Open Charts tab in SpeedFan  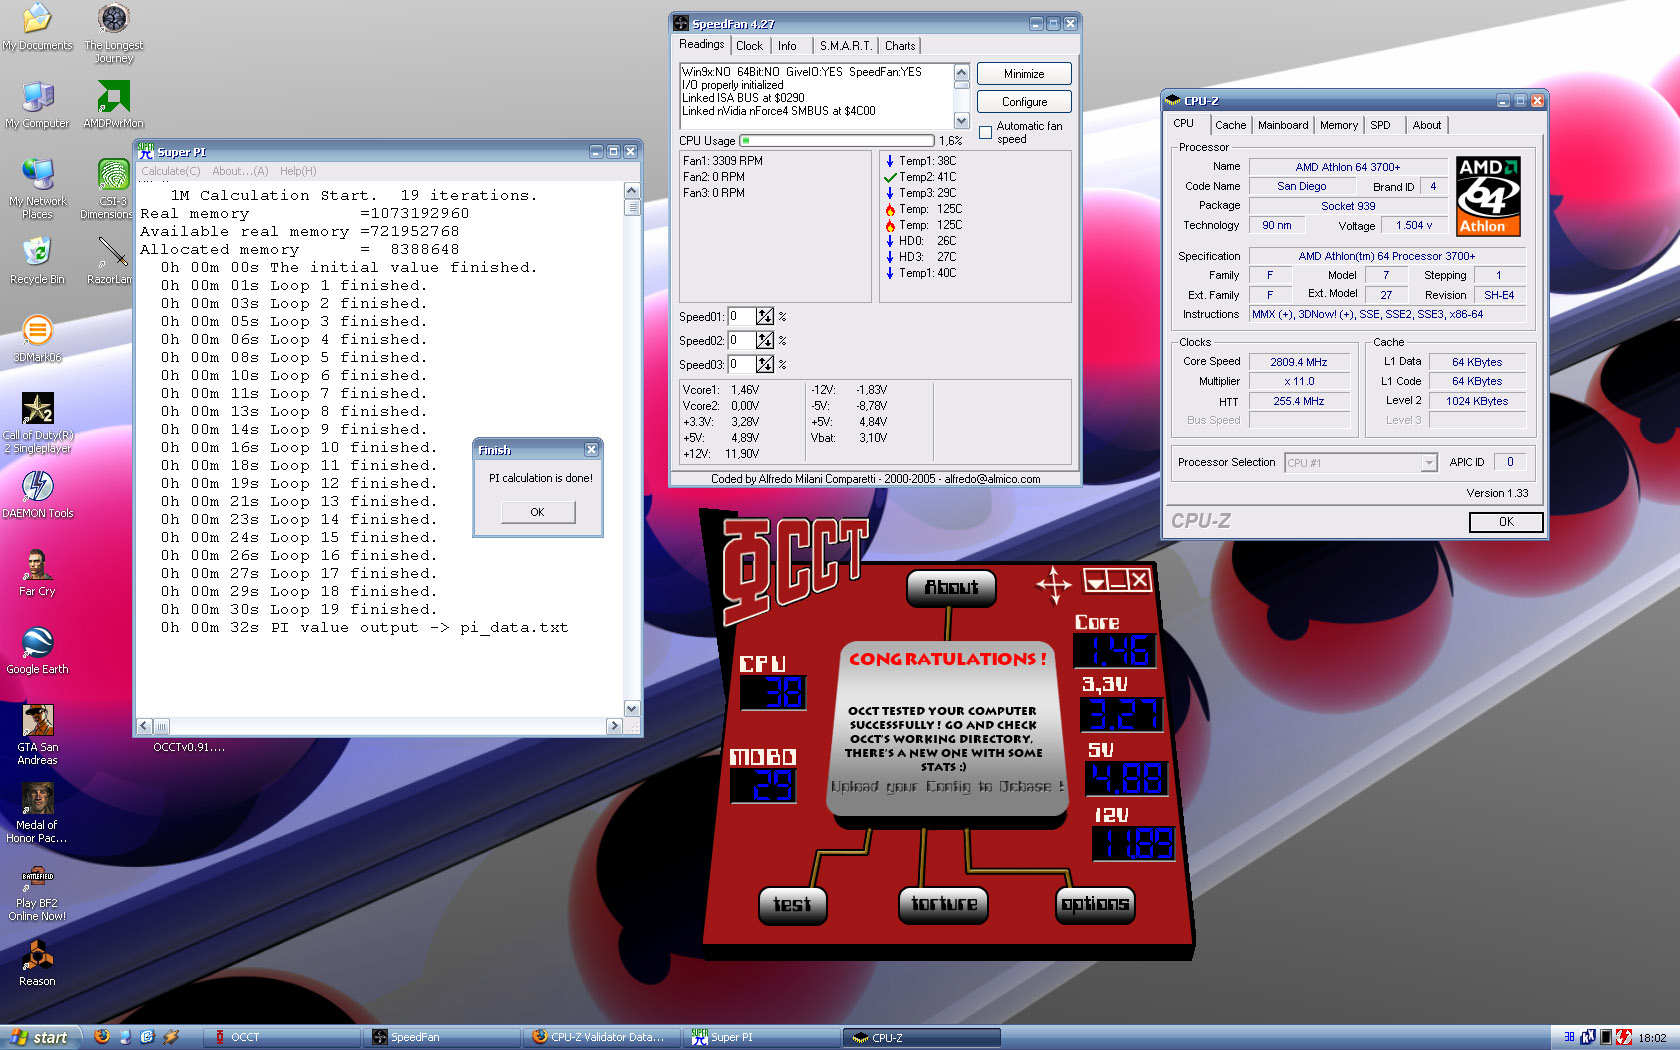(x=900, y=46)
